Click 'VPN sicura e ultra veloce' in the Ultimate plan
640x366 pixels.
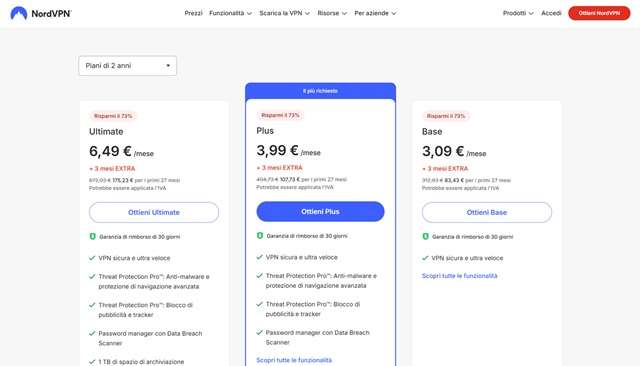[134, 258]
